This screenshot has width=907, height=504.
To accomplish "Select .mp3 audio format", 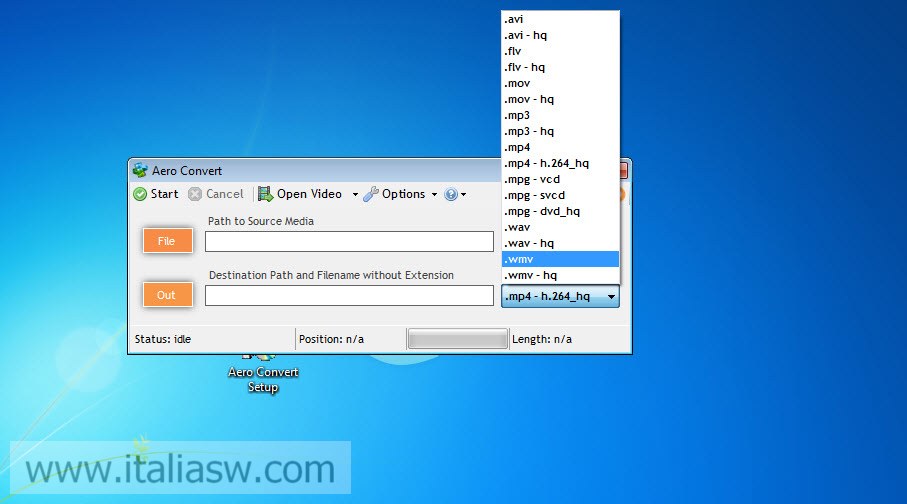I will point(560,115).
